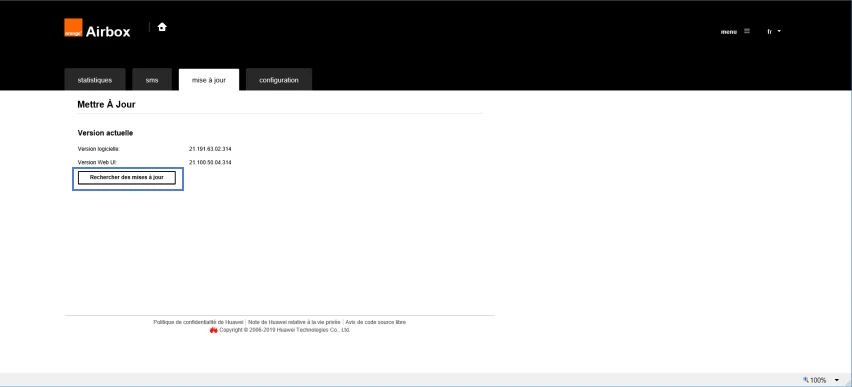Click the Huawei copyright text

click(x=285, y=330)
